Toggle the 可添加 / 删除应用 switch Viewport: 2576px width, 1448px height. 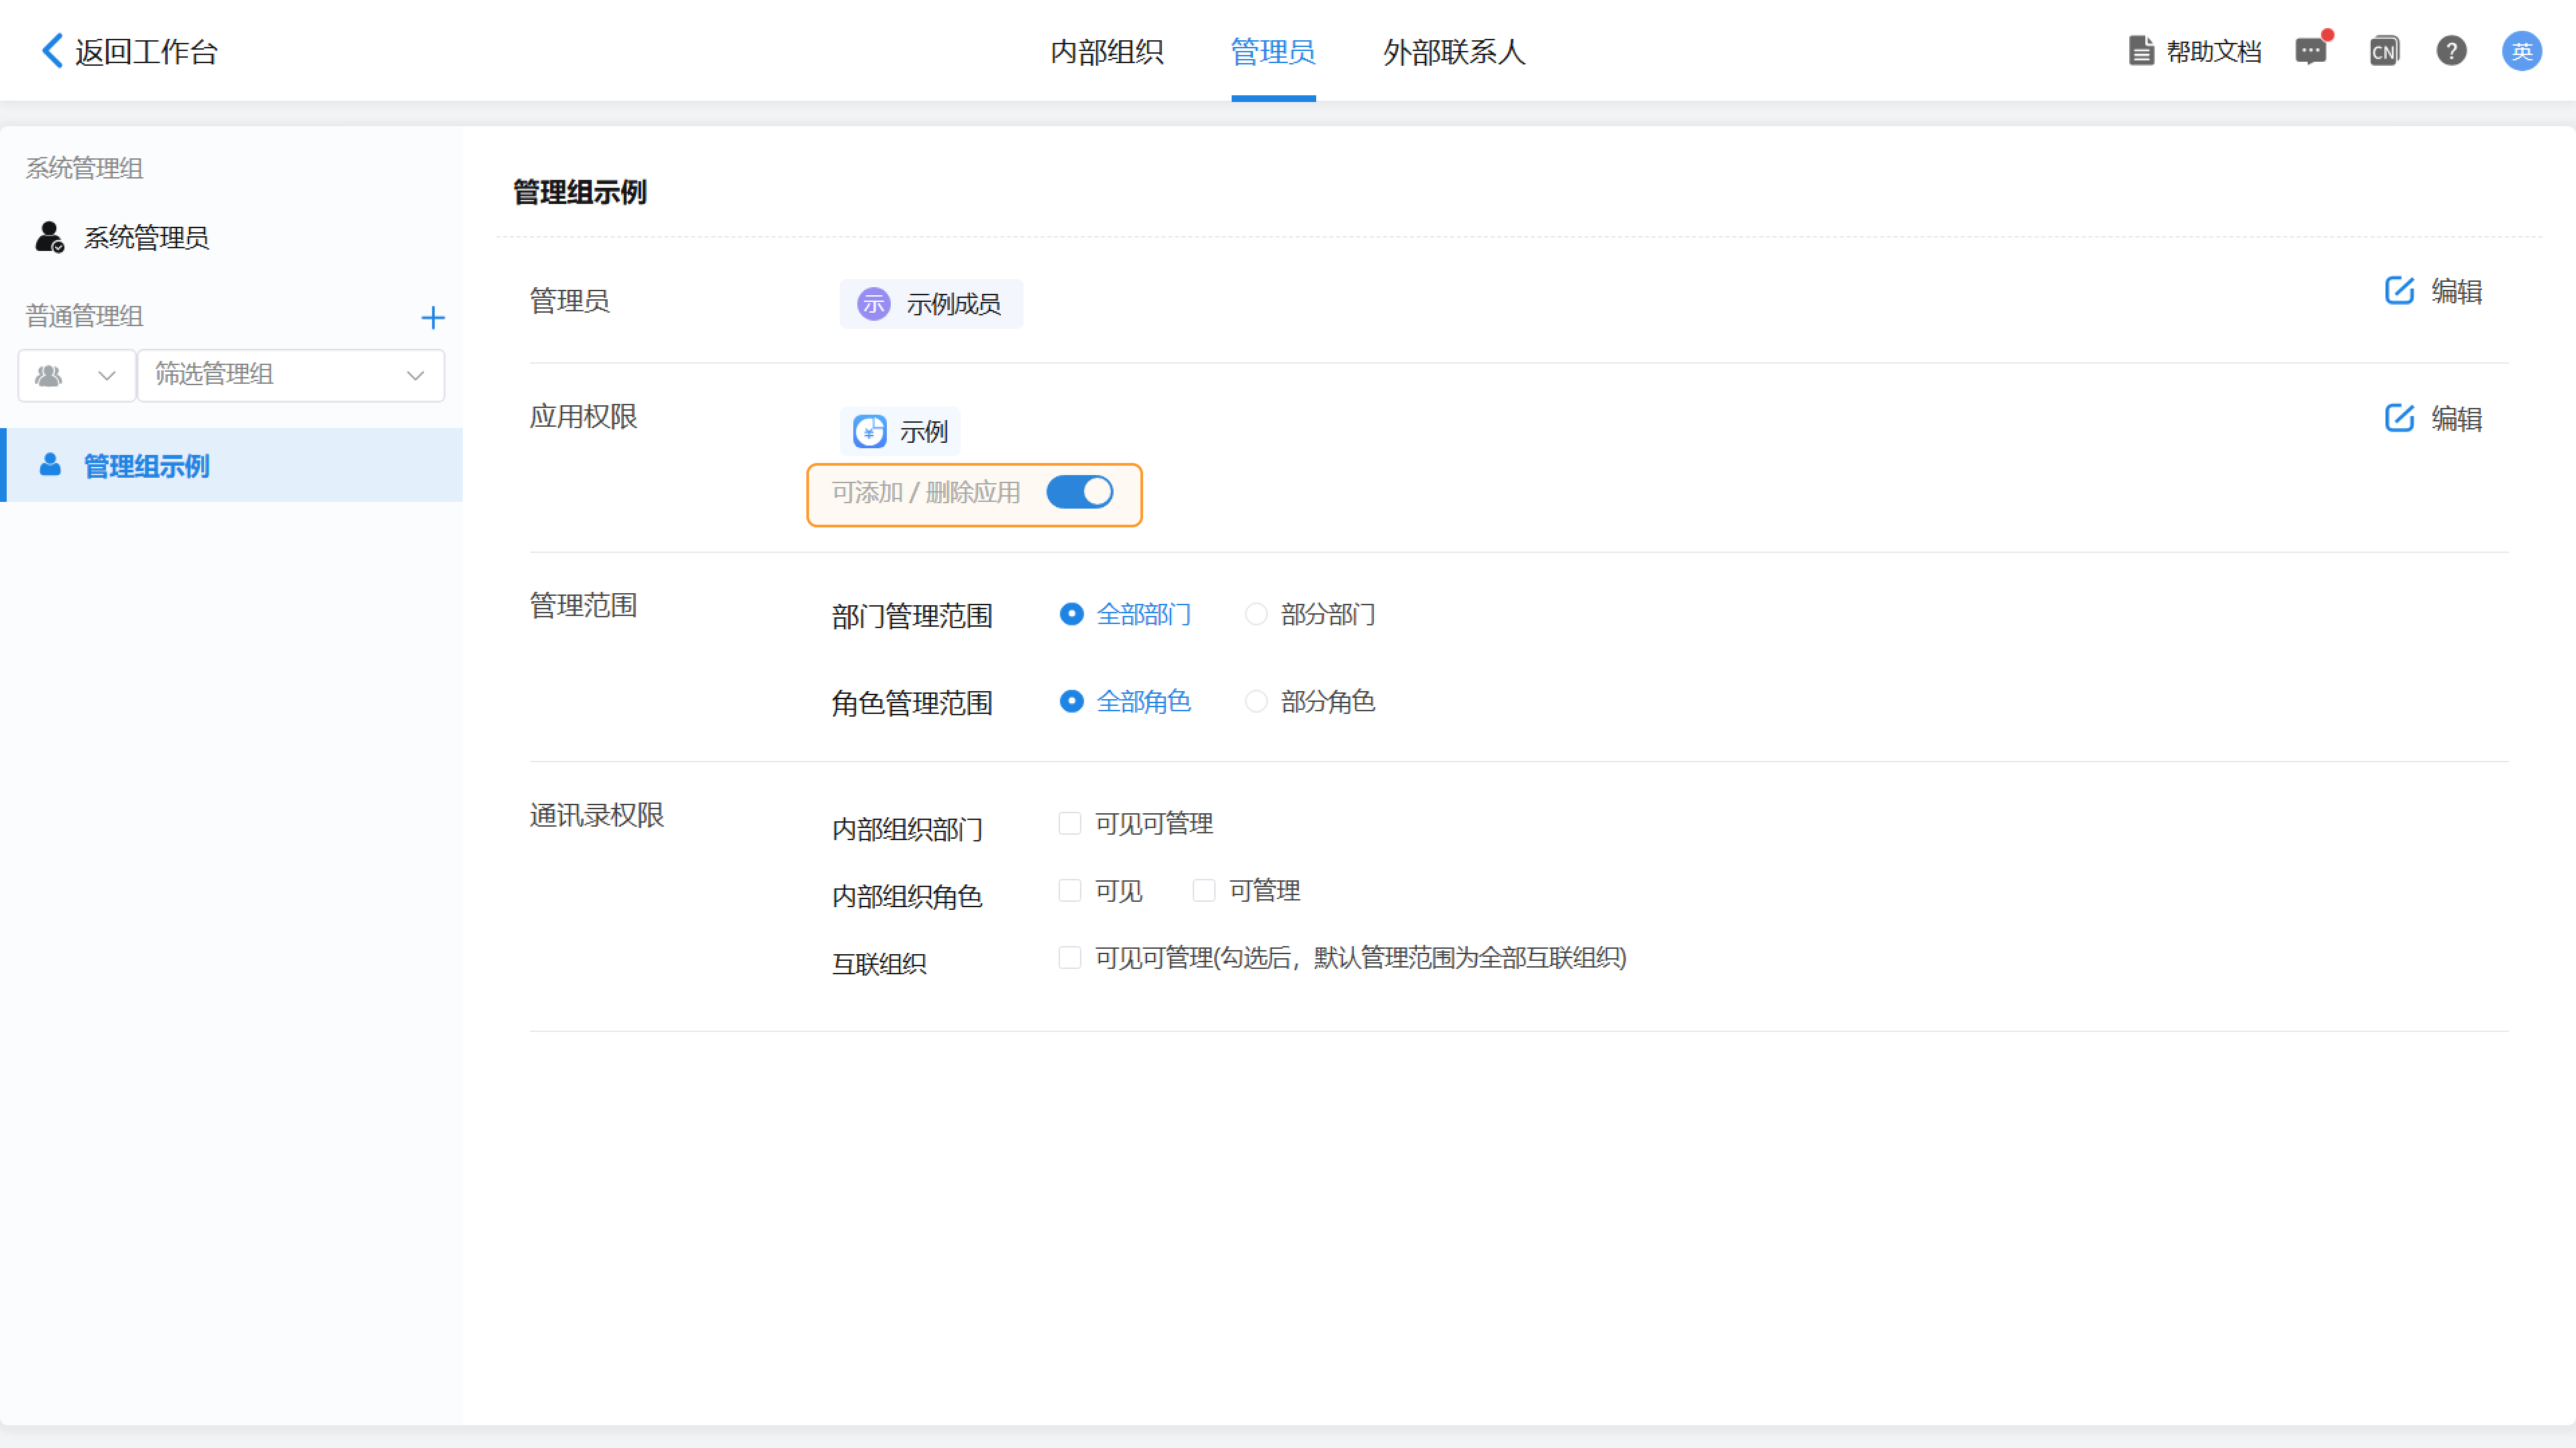1079,492
